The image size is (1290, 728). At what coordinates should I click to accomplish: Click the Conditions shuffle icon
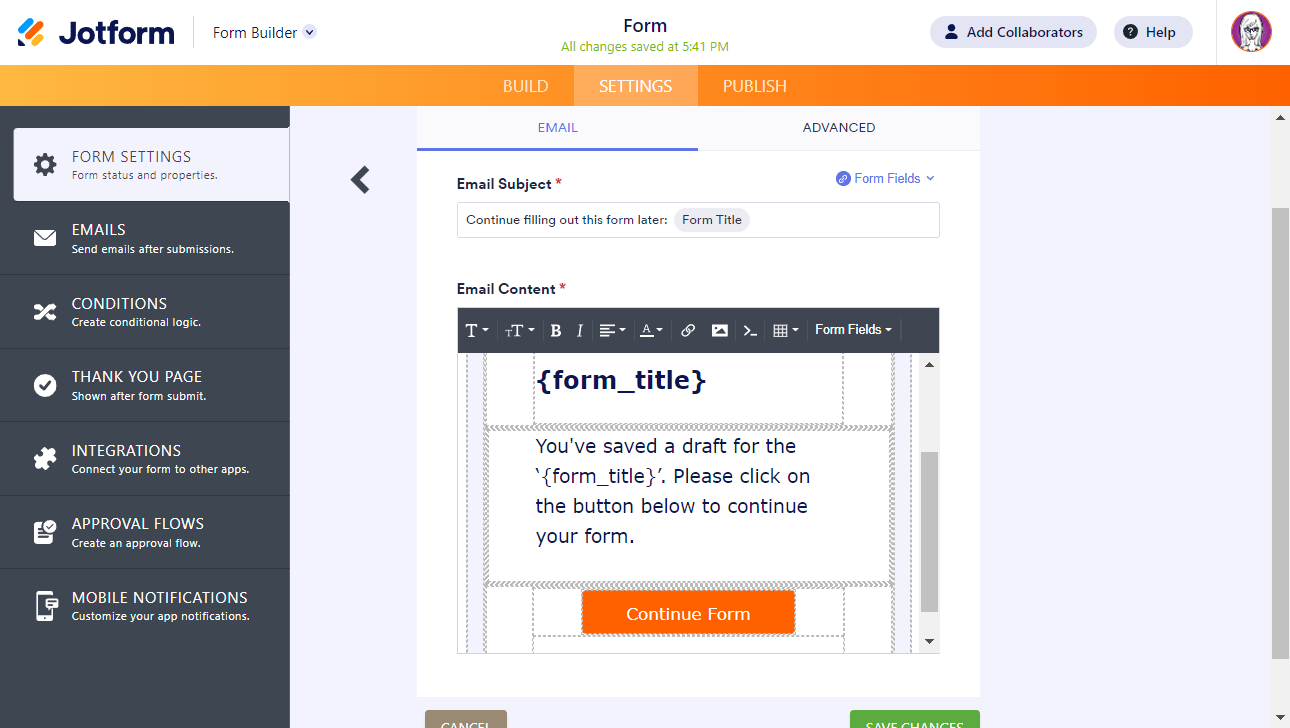tap(45, 312)
